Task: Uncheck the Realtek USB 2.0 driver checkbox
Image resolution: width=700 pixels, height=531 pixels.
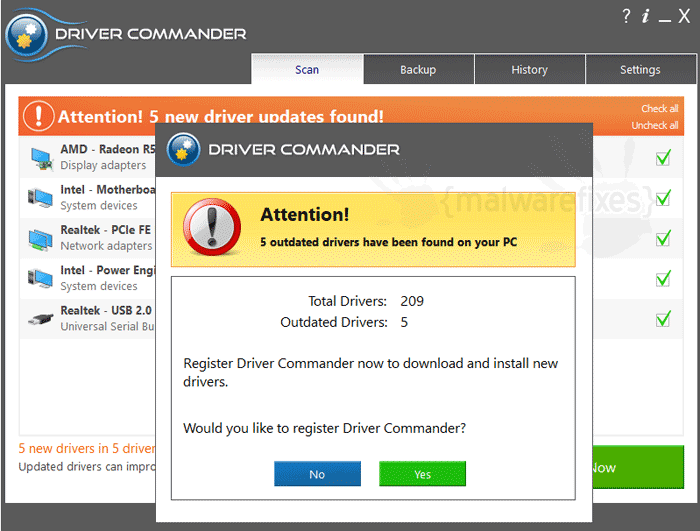Action: pos(663,319)
